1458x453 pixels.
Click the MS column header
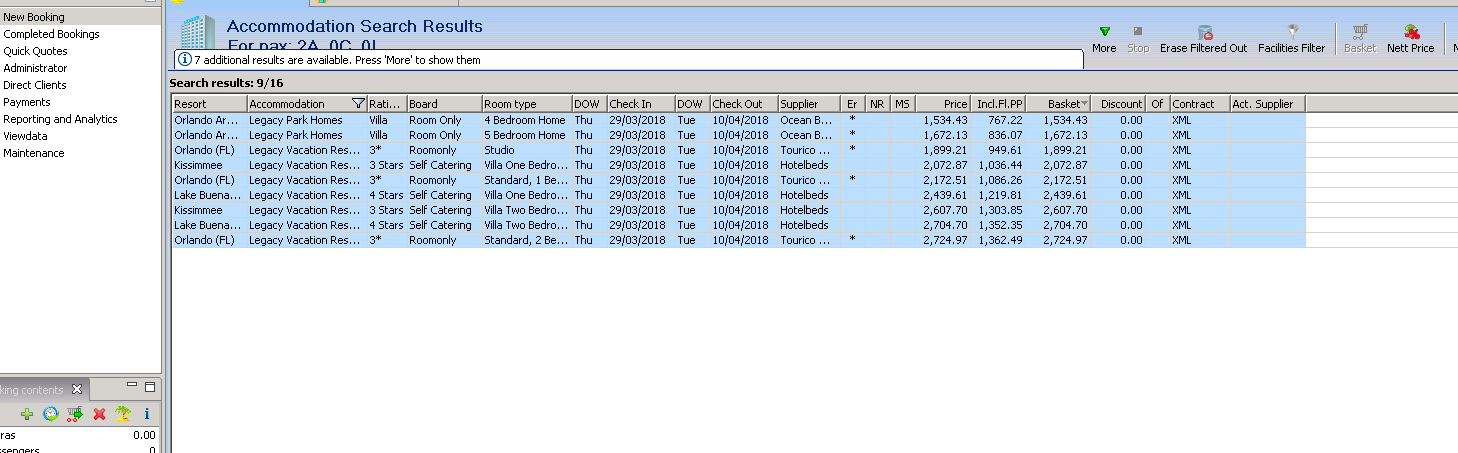coord(902,104)
